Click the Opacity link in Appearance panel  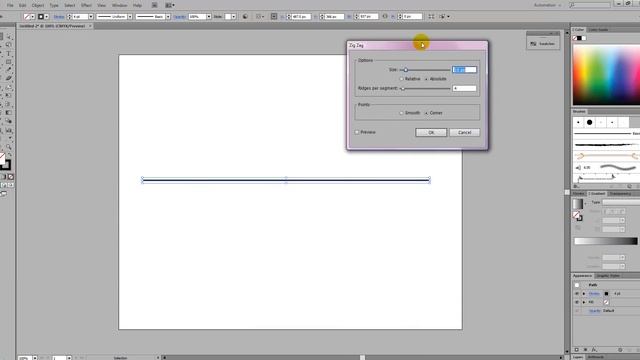[594, 311]
